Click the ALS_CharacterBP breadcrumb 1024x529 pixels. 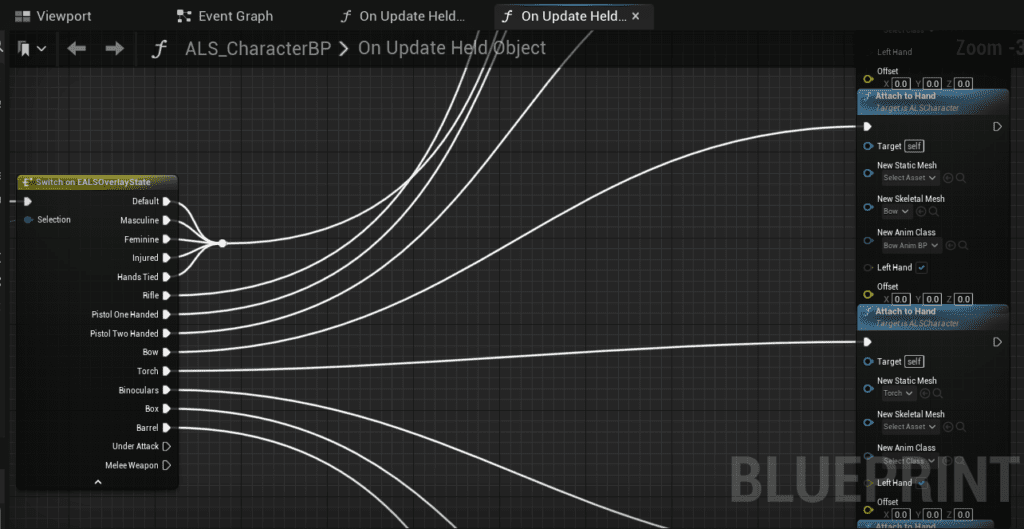258,48
